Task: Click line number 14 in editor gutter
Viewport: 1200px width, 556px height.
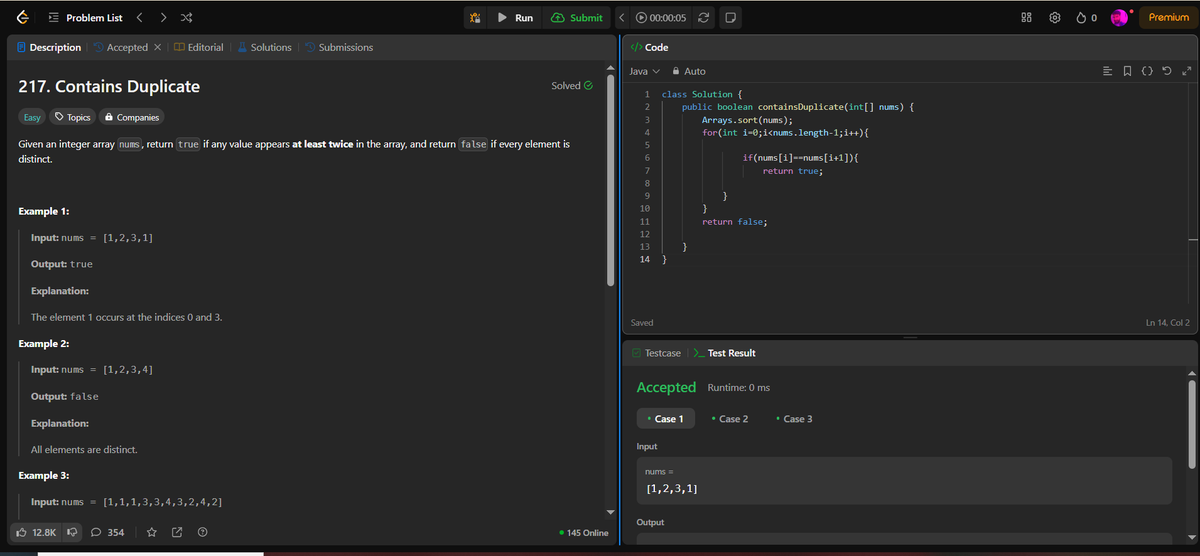Action: point(645,259)
